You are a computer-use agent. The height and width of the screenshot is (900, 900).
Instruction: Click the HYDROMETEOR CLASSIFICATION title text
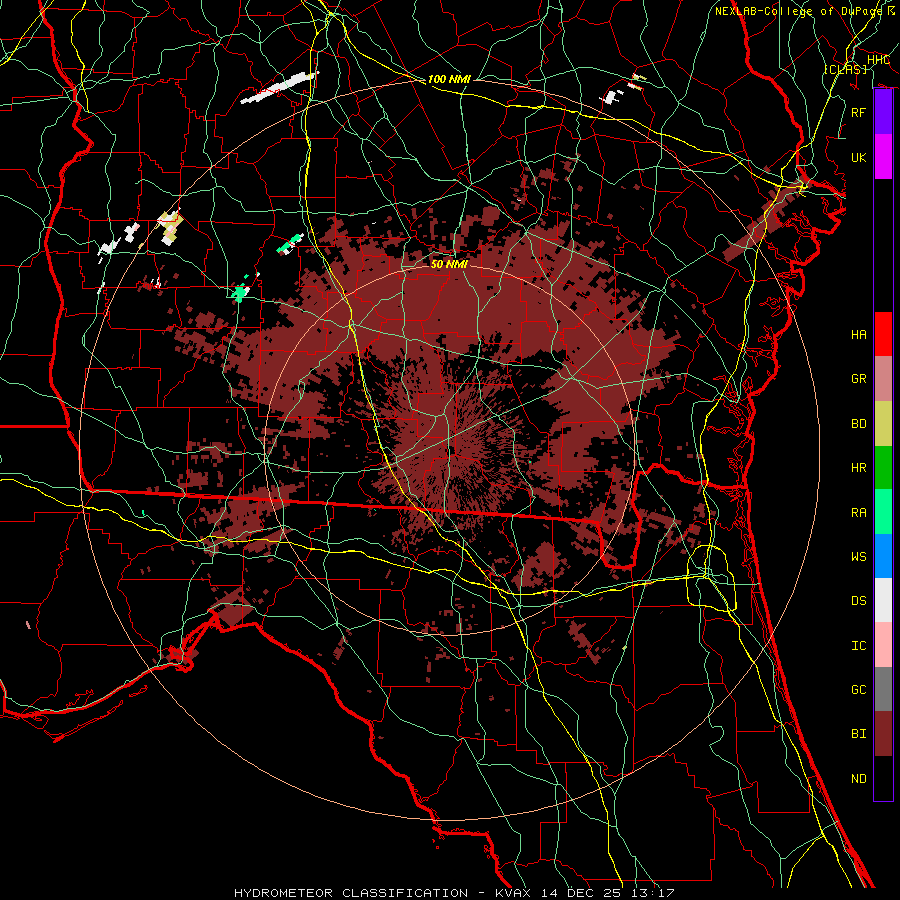(351, 893)
